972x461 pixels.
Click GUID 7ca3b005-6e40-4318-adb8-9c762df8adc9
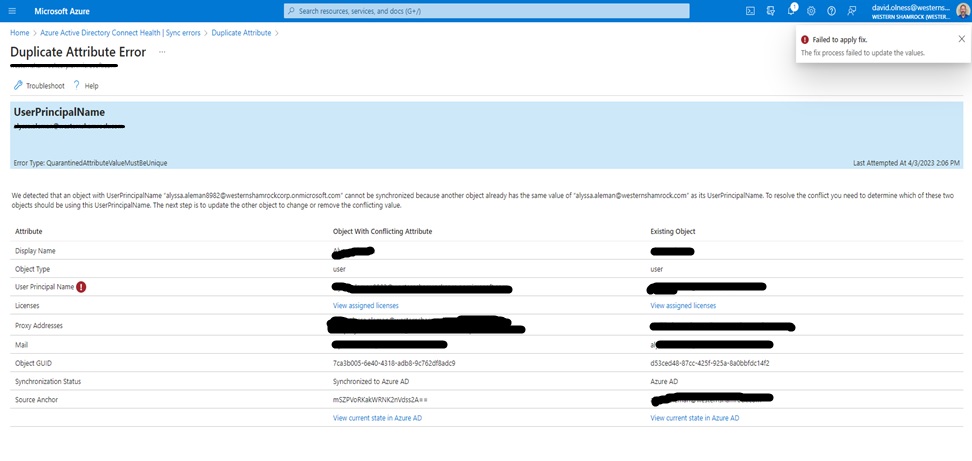[394, 363]
